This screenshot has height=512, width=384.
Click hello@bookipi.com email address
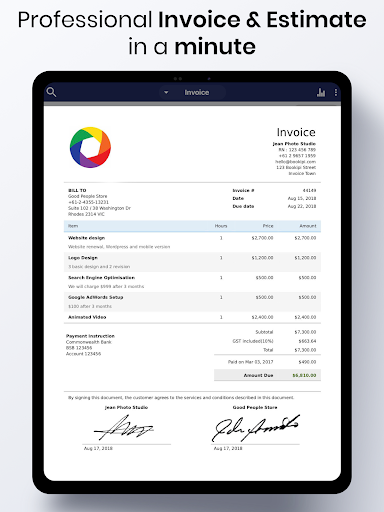click(x=295, y=162)
